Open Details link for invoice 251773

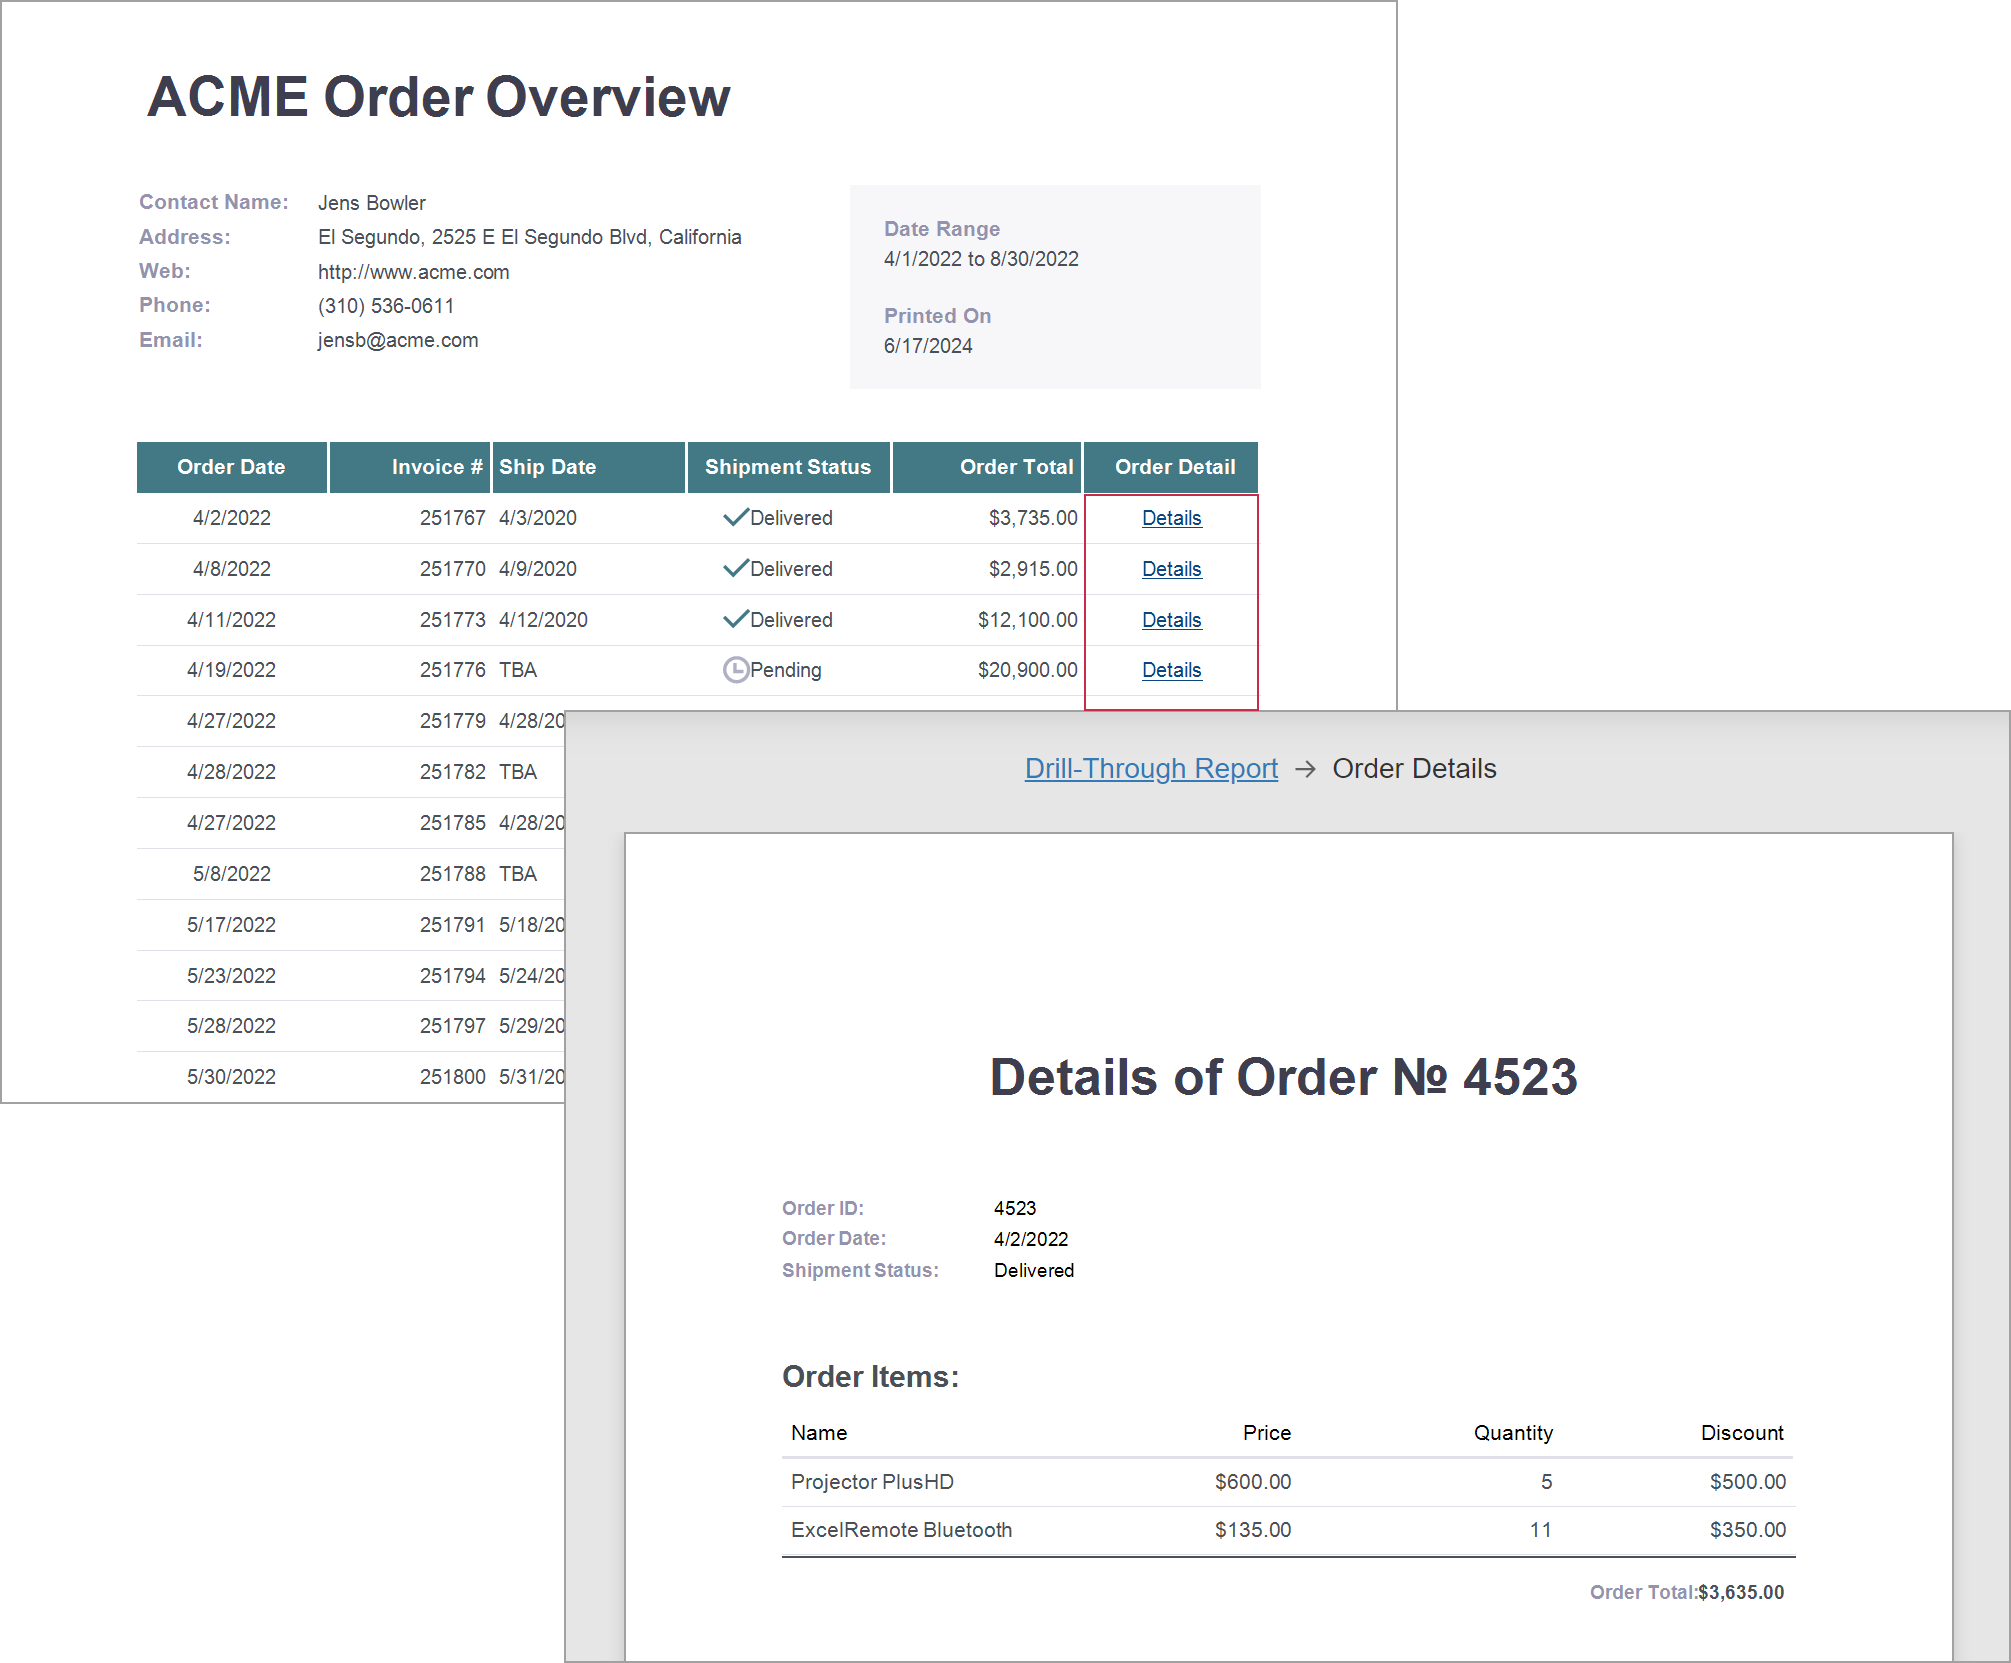tap(1171, 620)
